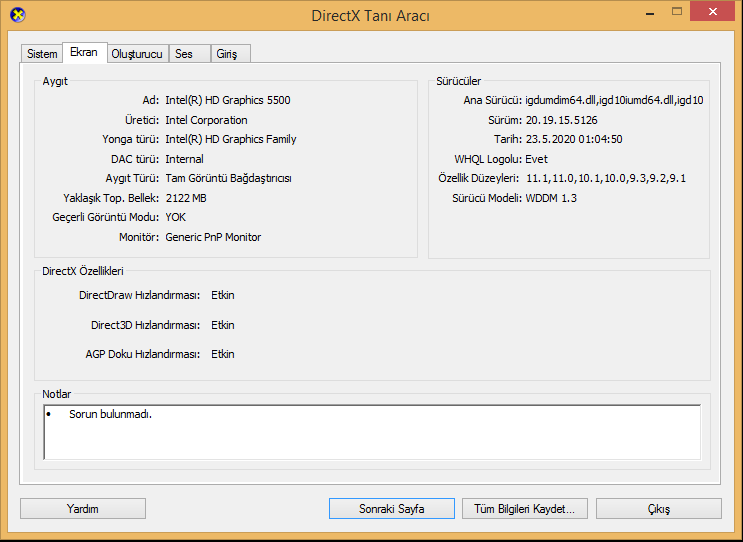Click the 'Geçerli Görüntü Modu:' label
This screenshot has height=542, width=743.
coord(106,217)
